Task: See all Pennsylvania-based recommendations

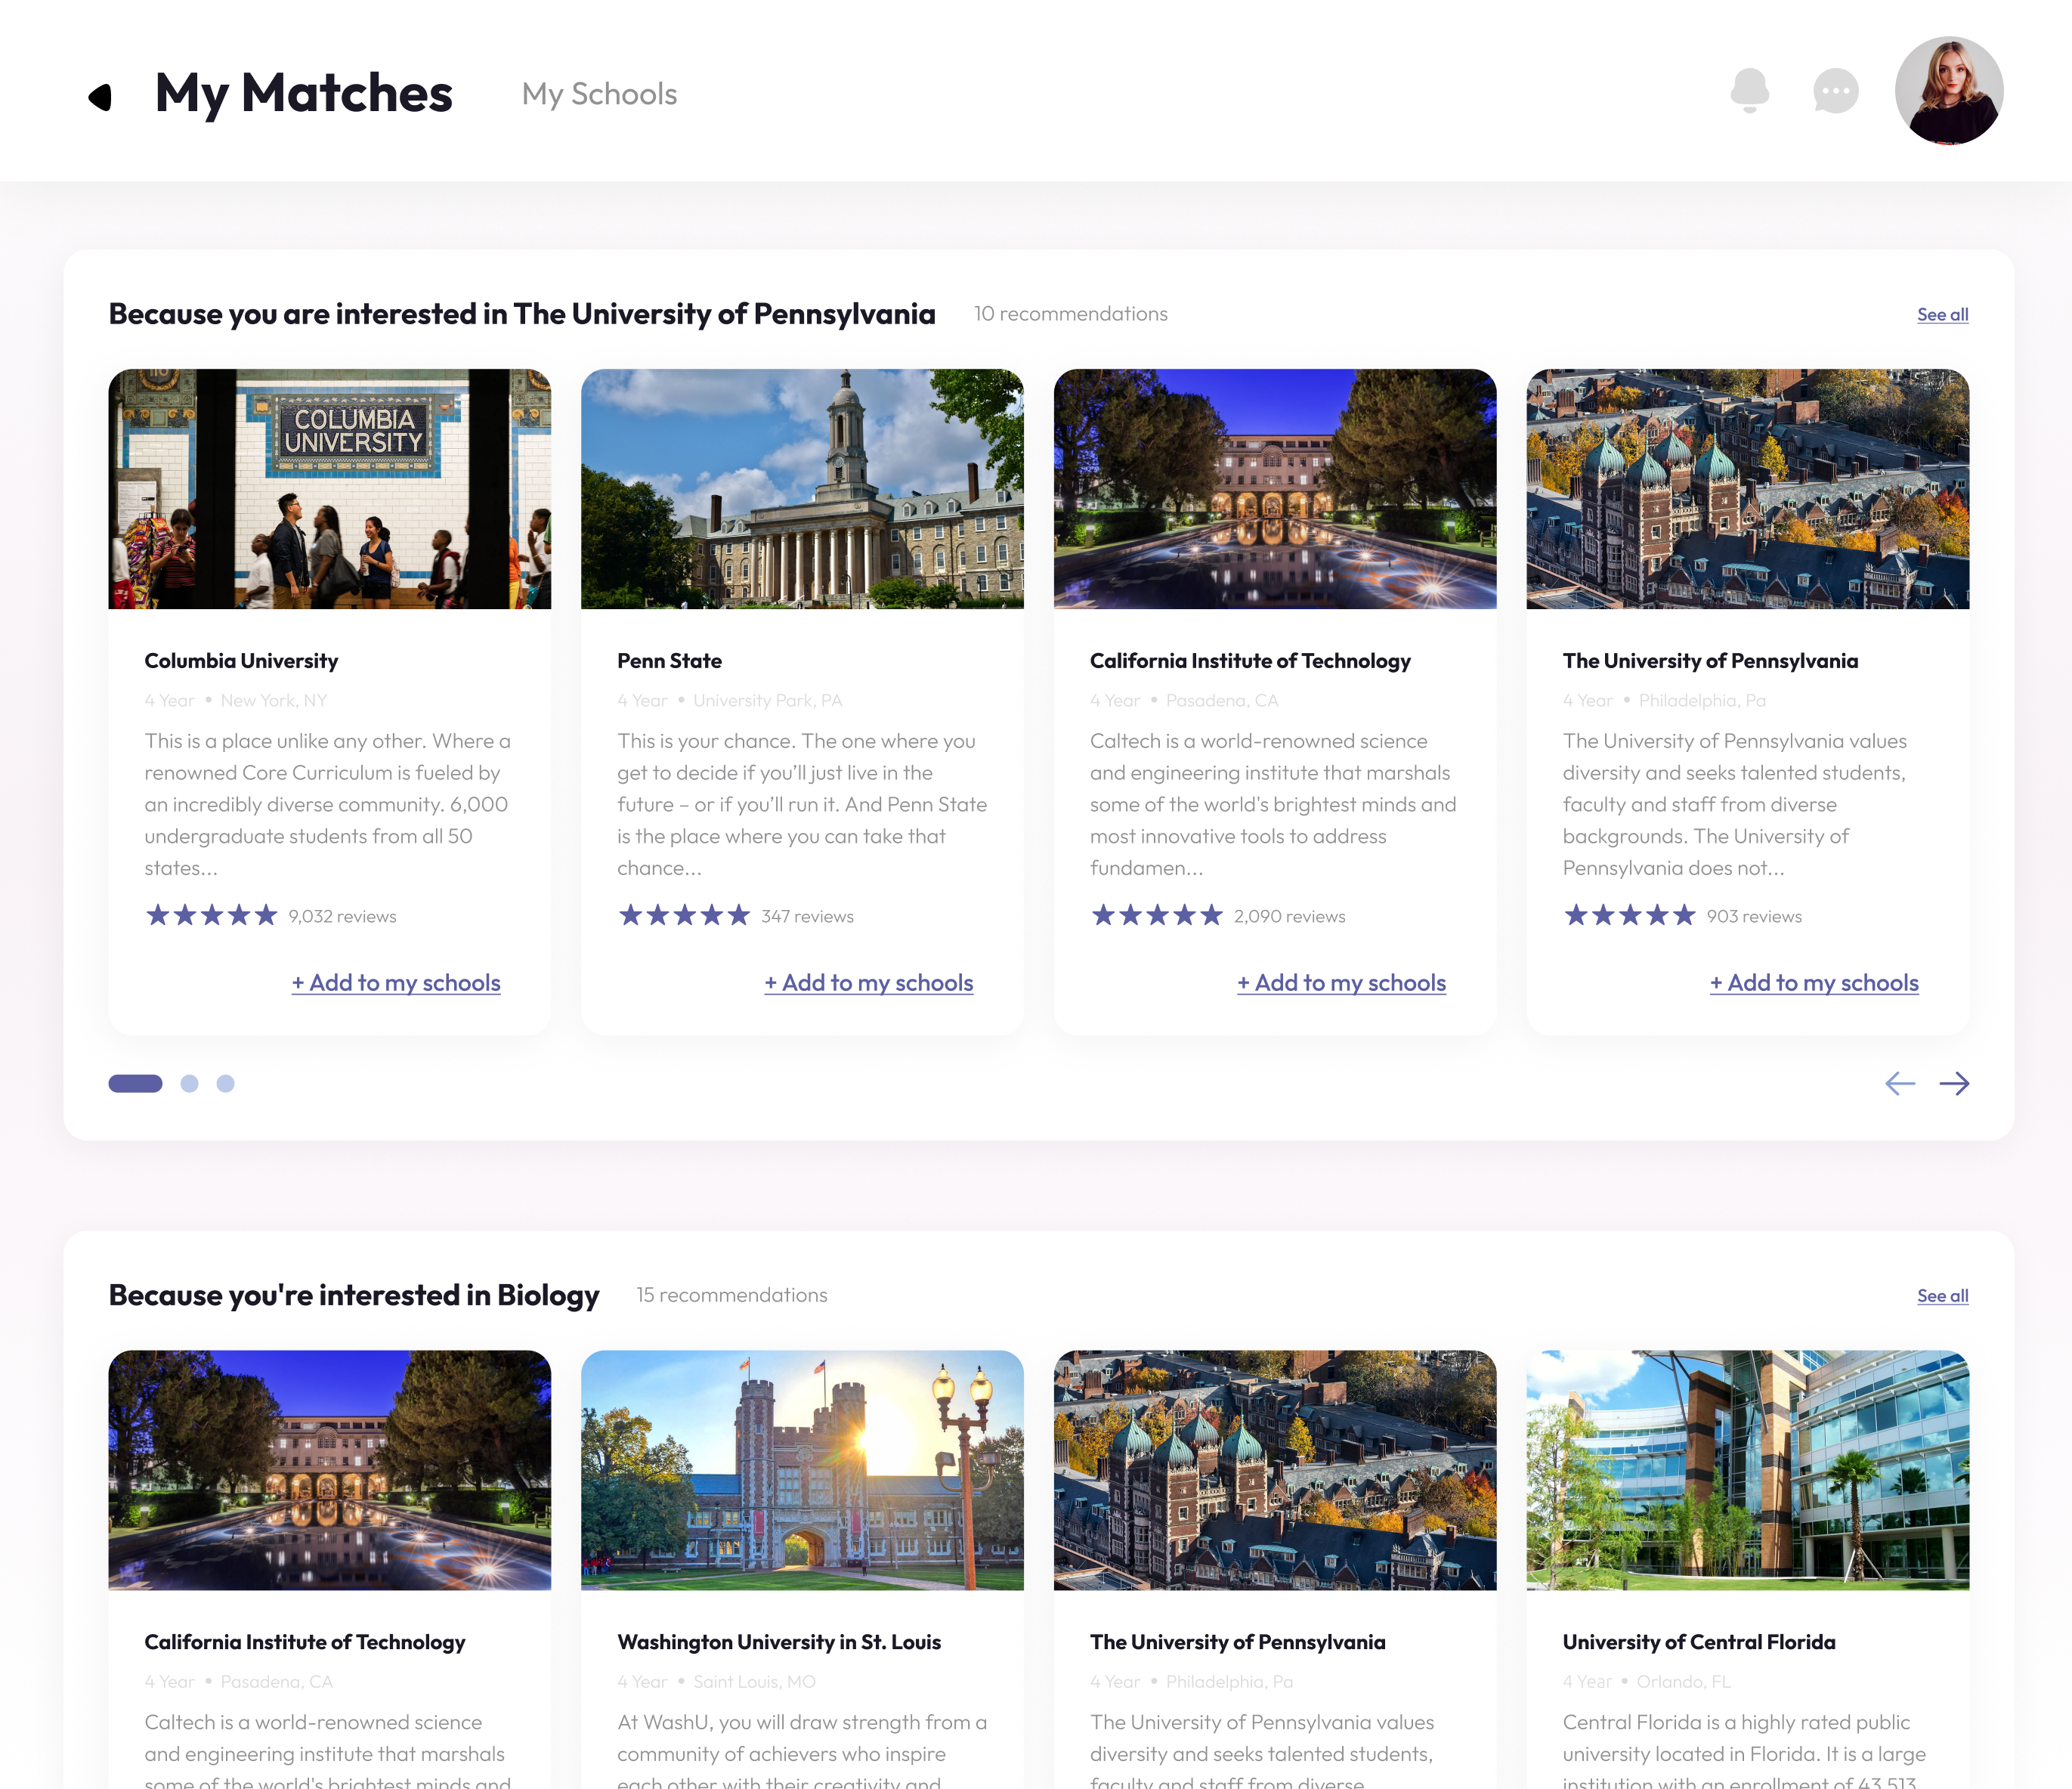Action: (1942, 314)
